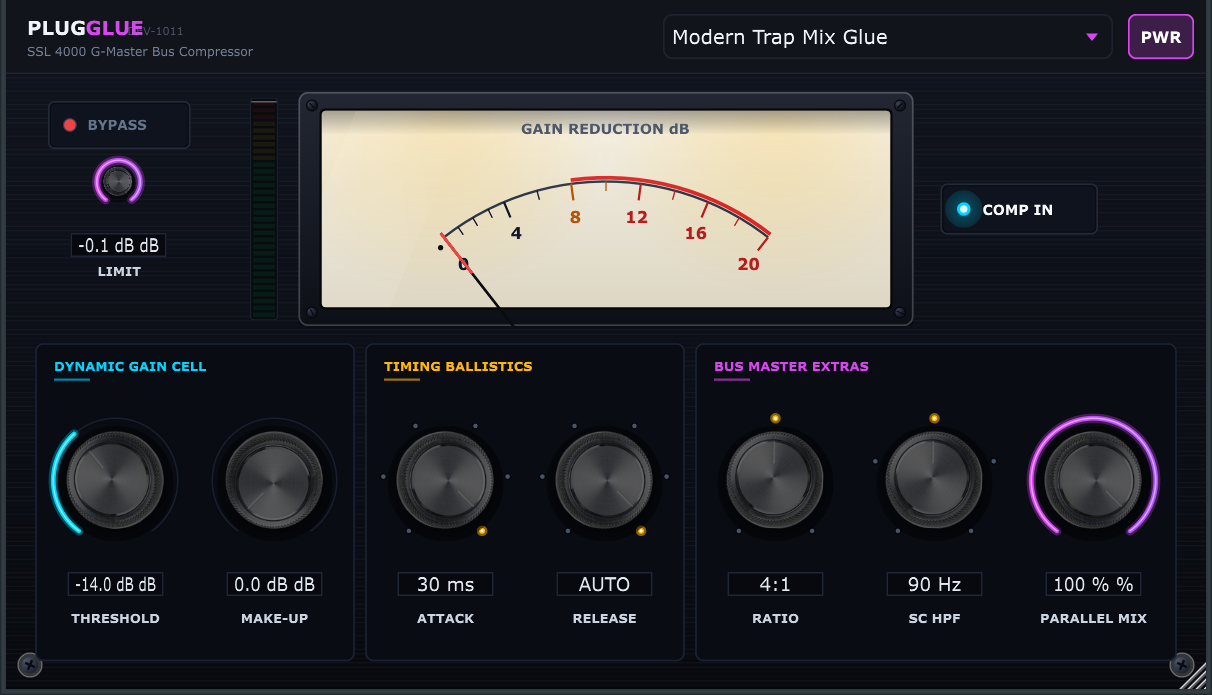Screen dimensions: 1212x695
Task: Click the GAIN REDUCTION dB meter title
Action: click(x=605, y=129)
